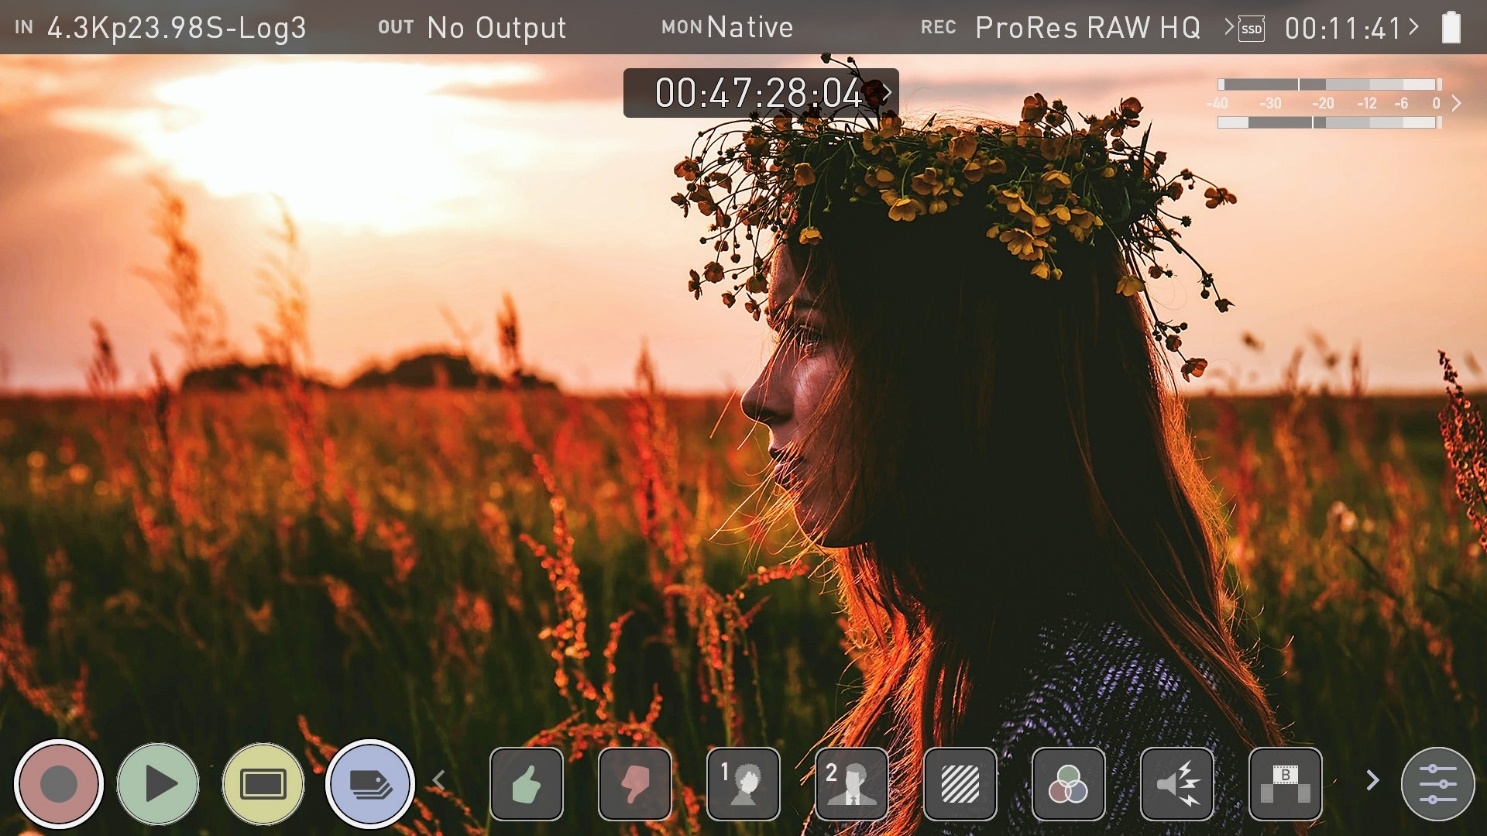1487x836 pixels.
Task: Click the B-roll tag icon
Action: [x=1285, y=785]
